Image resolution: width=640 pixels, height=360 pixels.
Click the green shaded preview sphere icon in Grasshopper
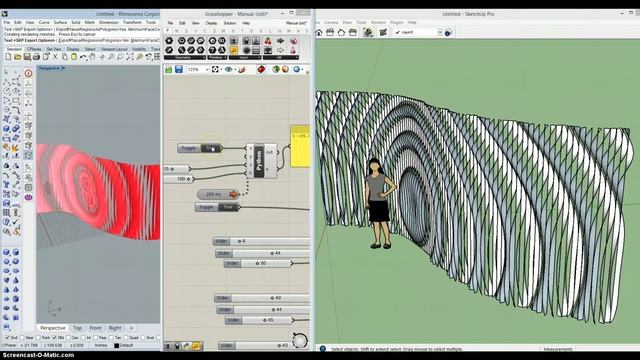276,69
